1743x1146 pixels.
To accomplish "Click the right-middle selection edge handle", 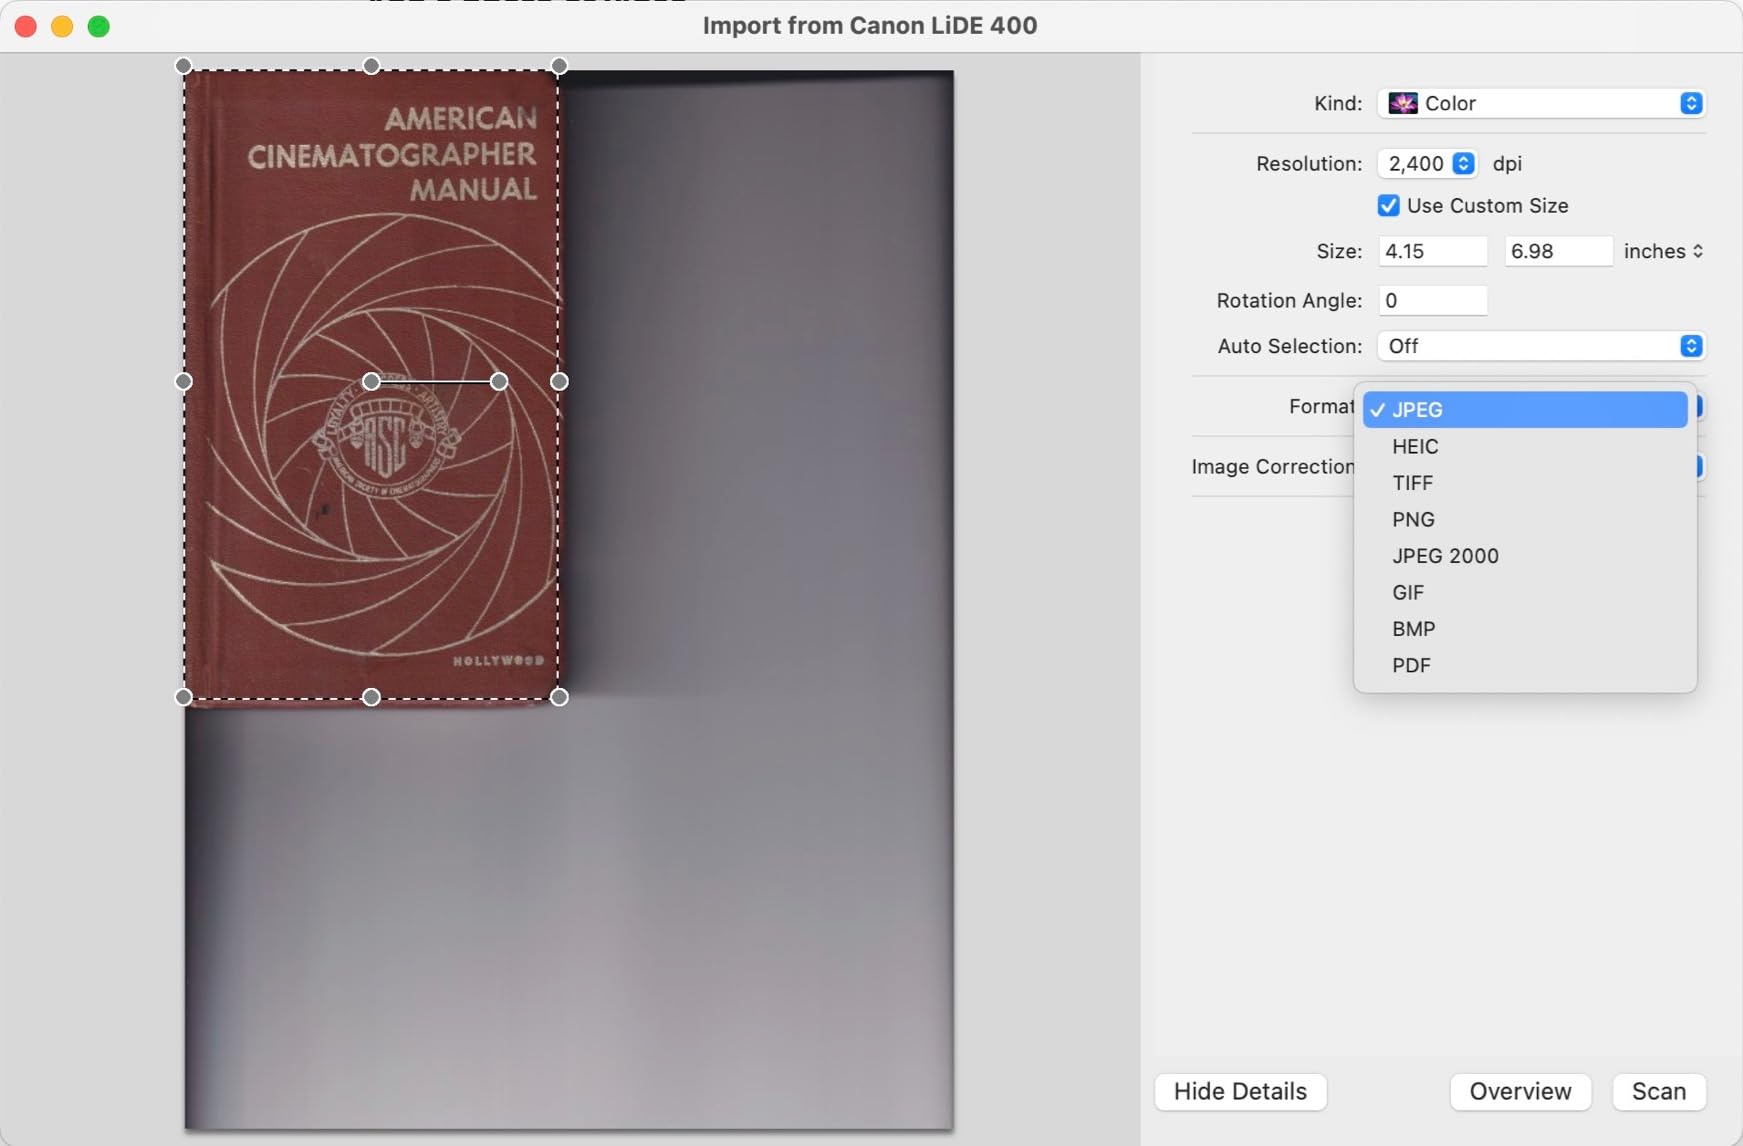I will [x=559, y=381].
